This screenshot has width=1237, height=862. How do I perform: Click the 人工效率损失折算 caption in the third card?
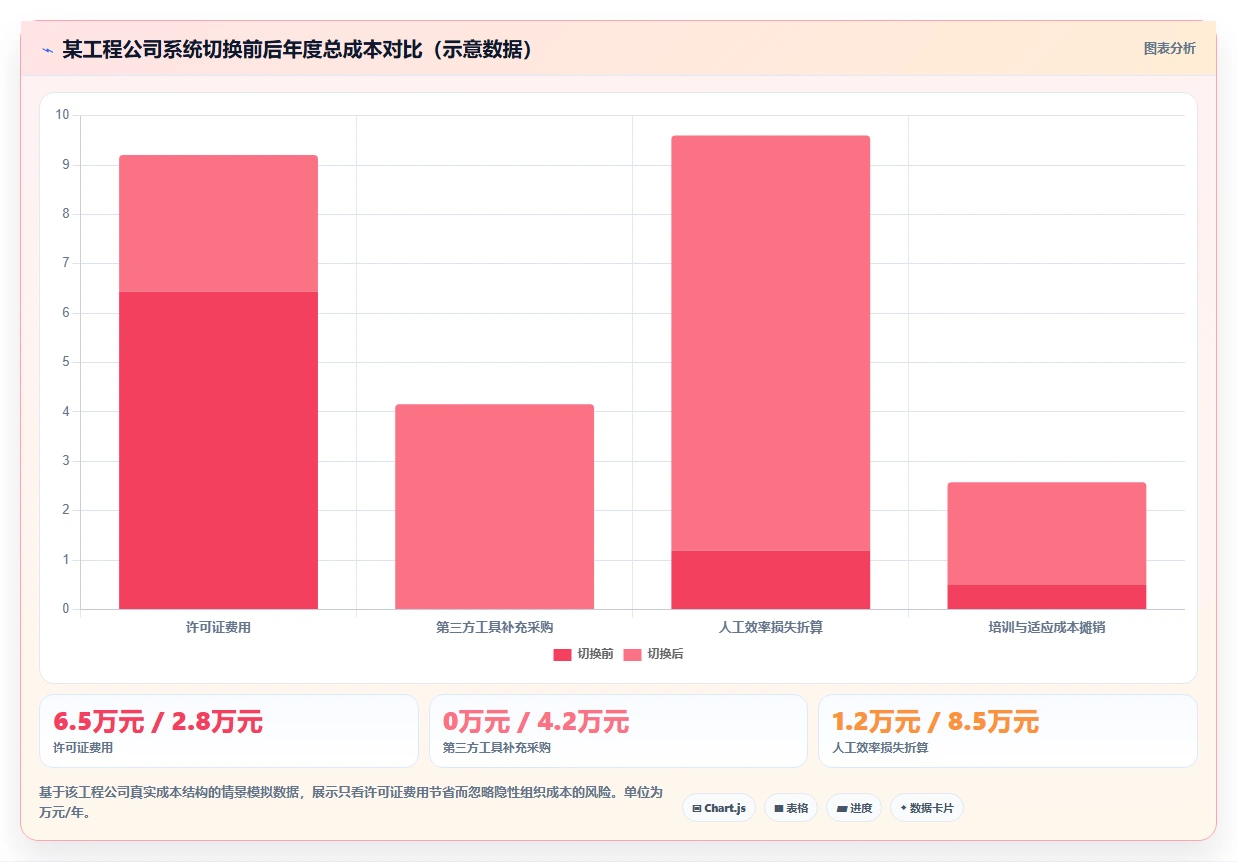(880, 748)
